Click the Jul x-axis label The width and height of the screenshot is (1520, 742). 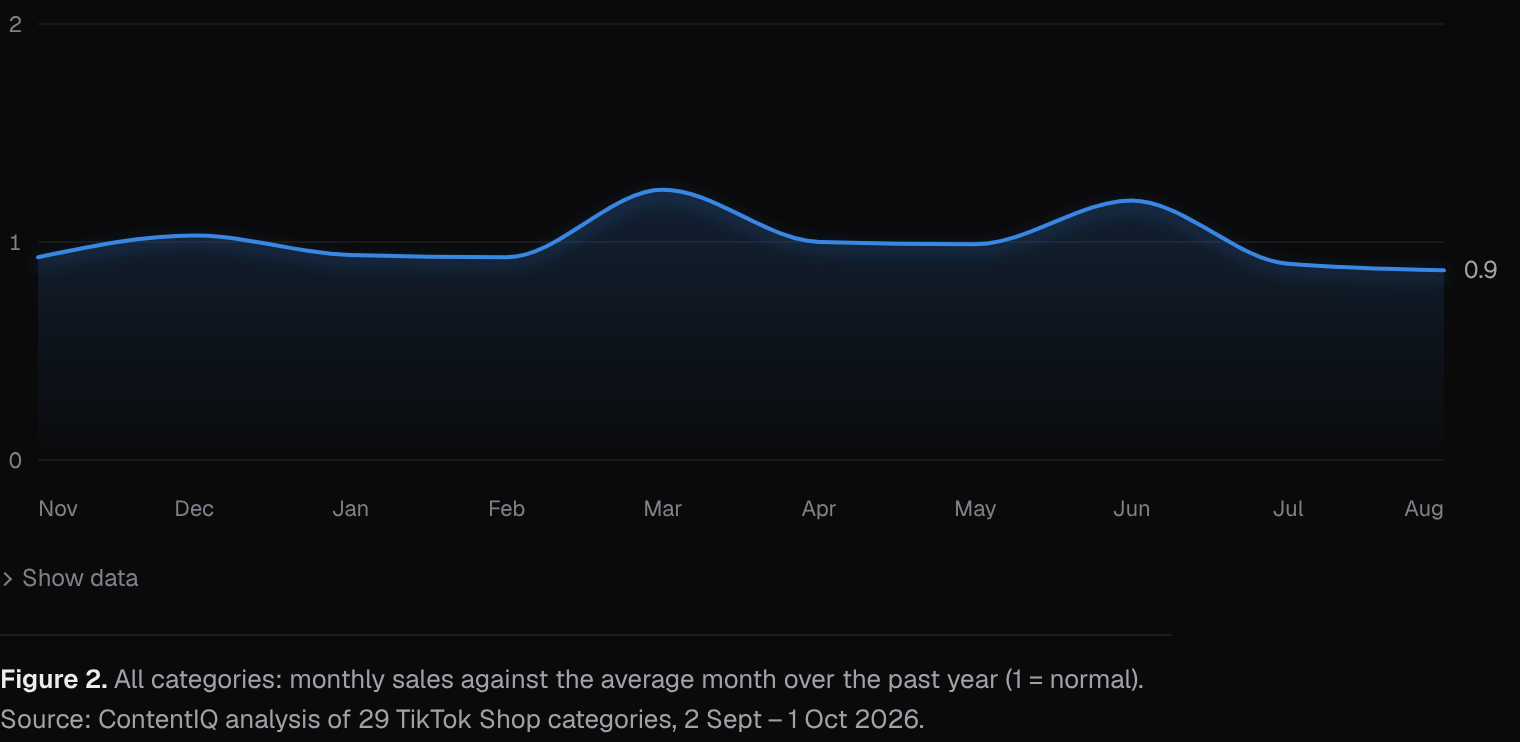tap(1287, 509)
